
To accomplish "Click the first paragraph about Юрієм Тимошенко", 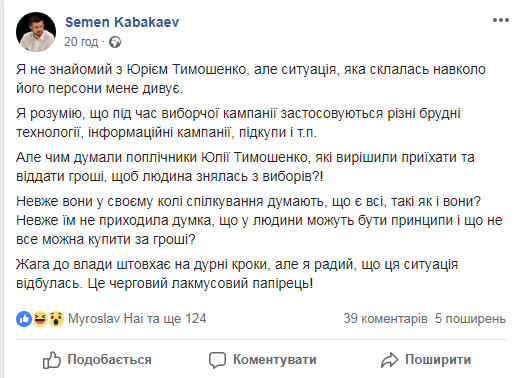I will pyautogui.click(x=251, y=79).
